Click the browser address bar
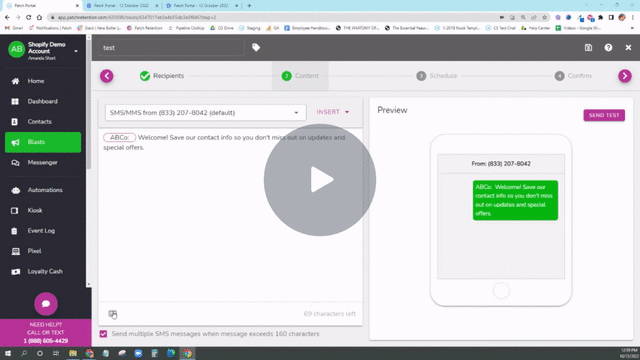 coord(269,18)
